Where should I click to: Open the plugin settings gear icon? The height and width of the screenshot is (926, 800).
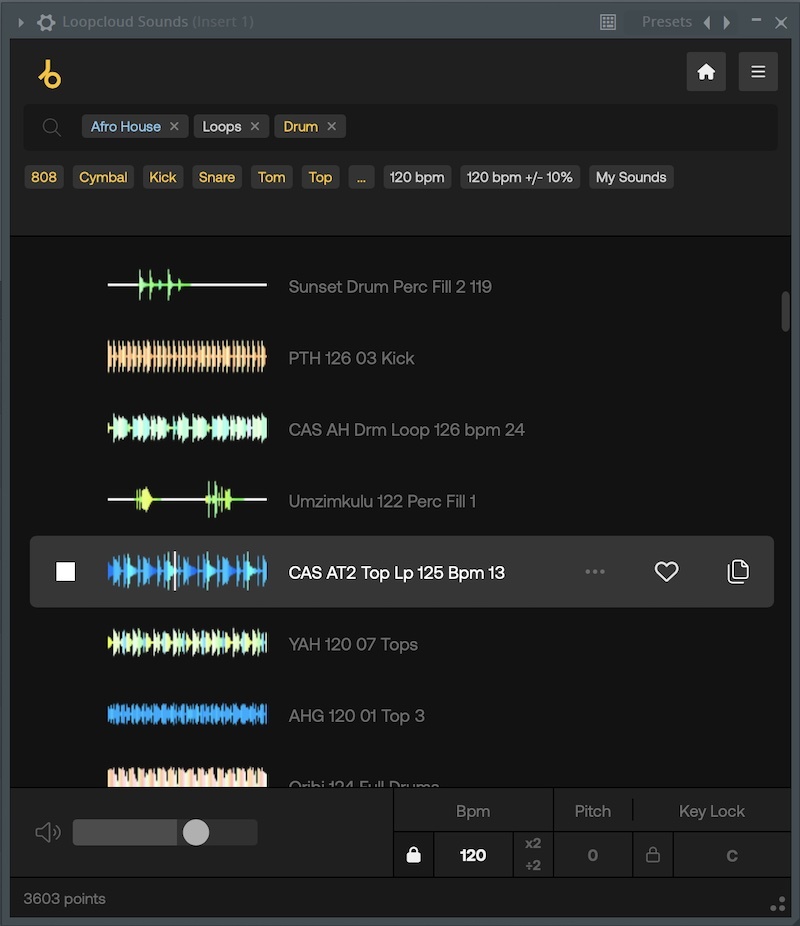[46, 22]
